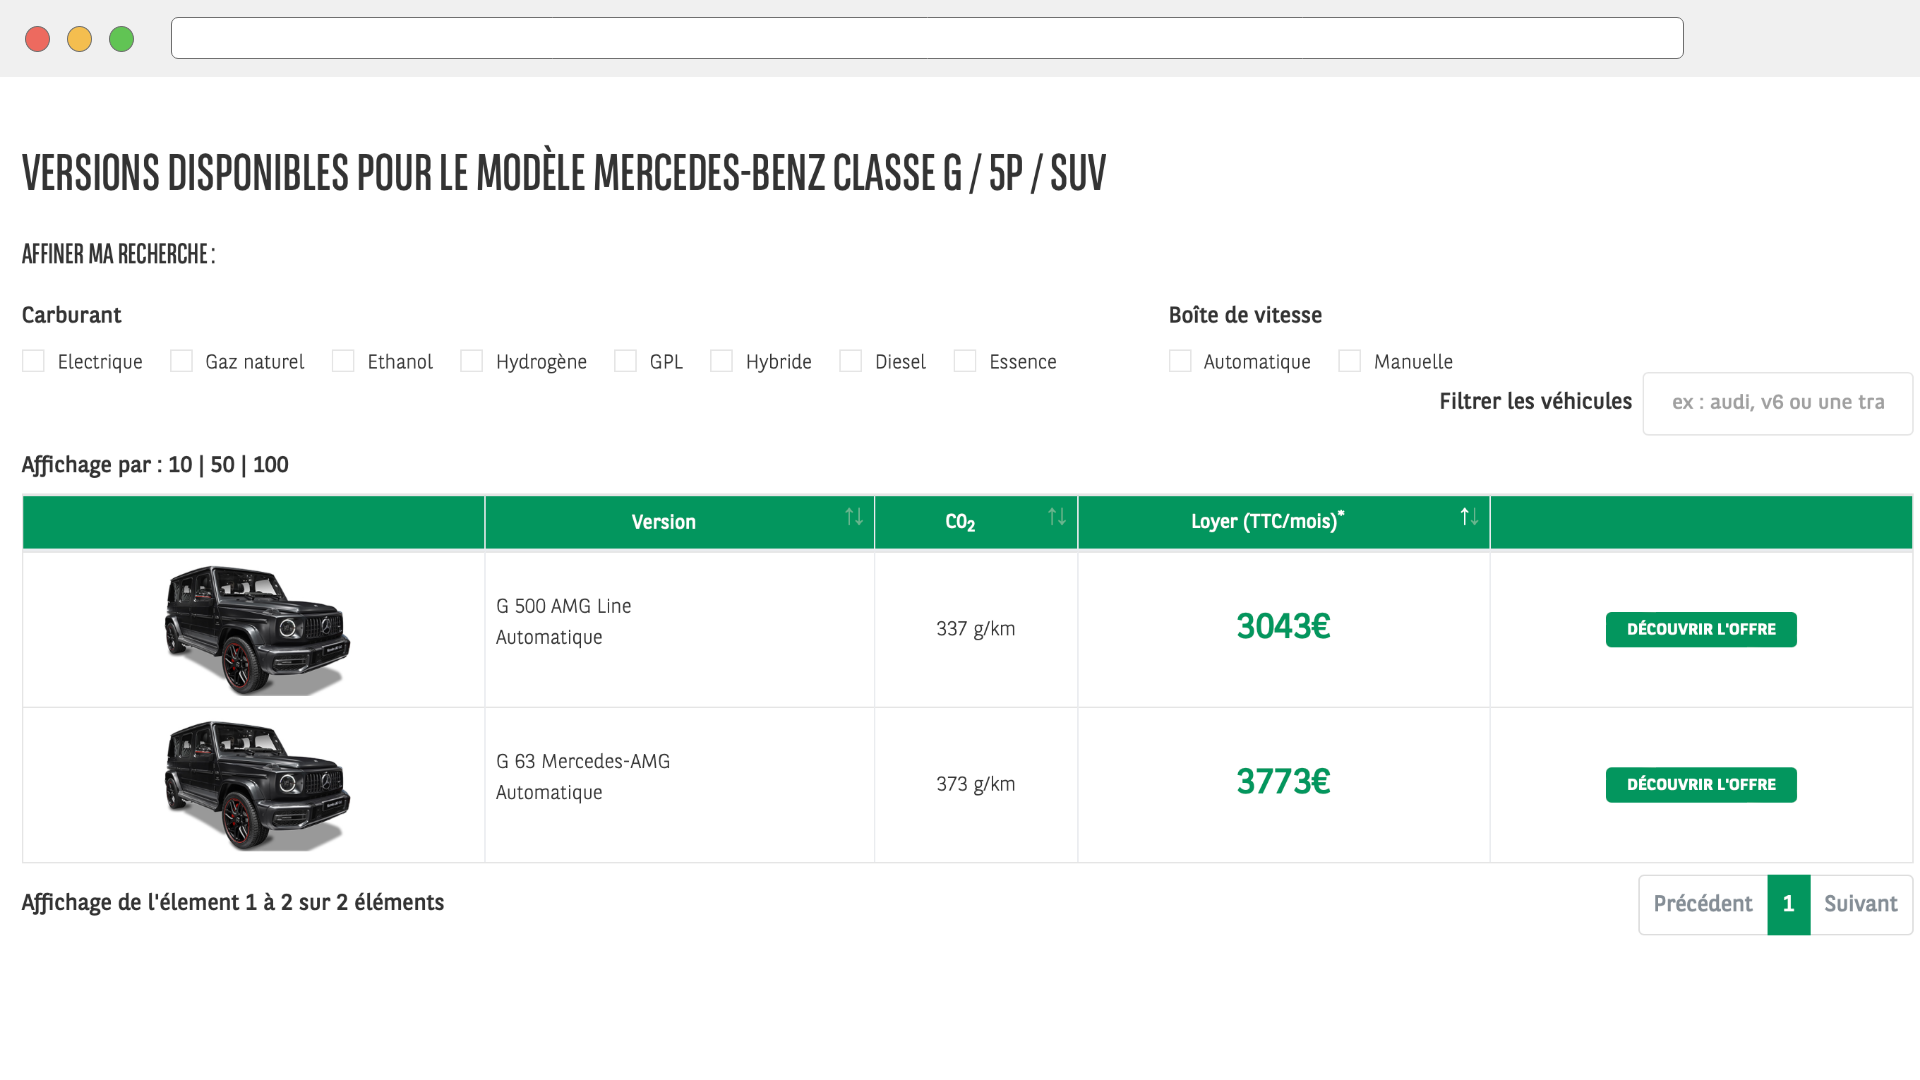Check the Automatique gearbox option
The height and width of the screenshot is (1080, 1920).
[x=1180, y=361]
